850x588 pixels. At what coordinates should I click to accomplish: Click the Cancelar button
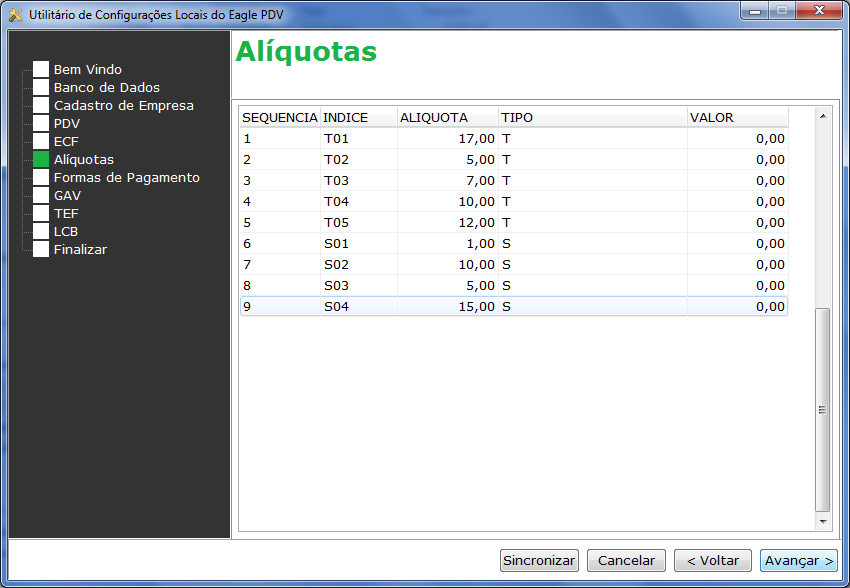click(x=626, y=560)
